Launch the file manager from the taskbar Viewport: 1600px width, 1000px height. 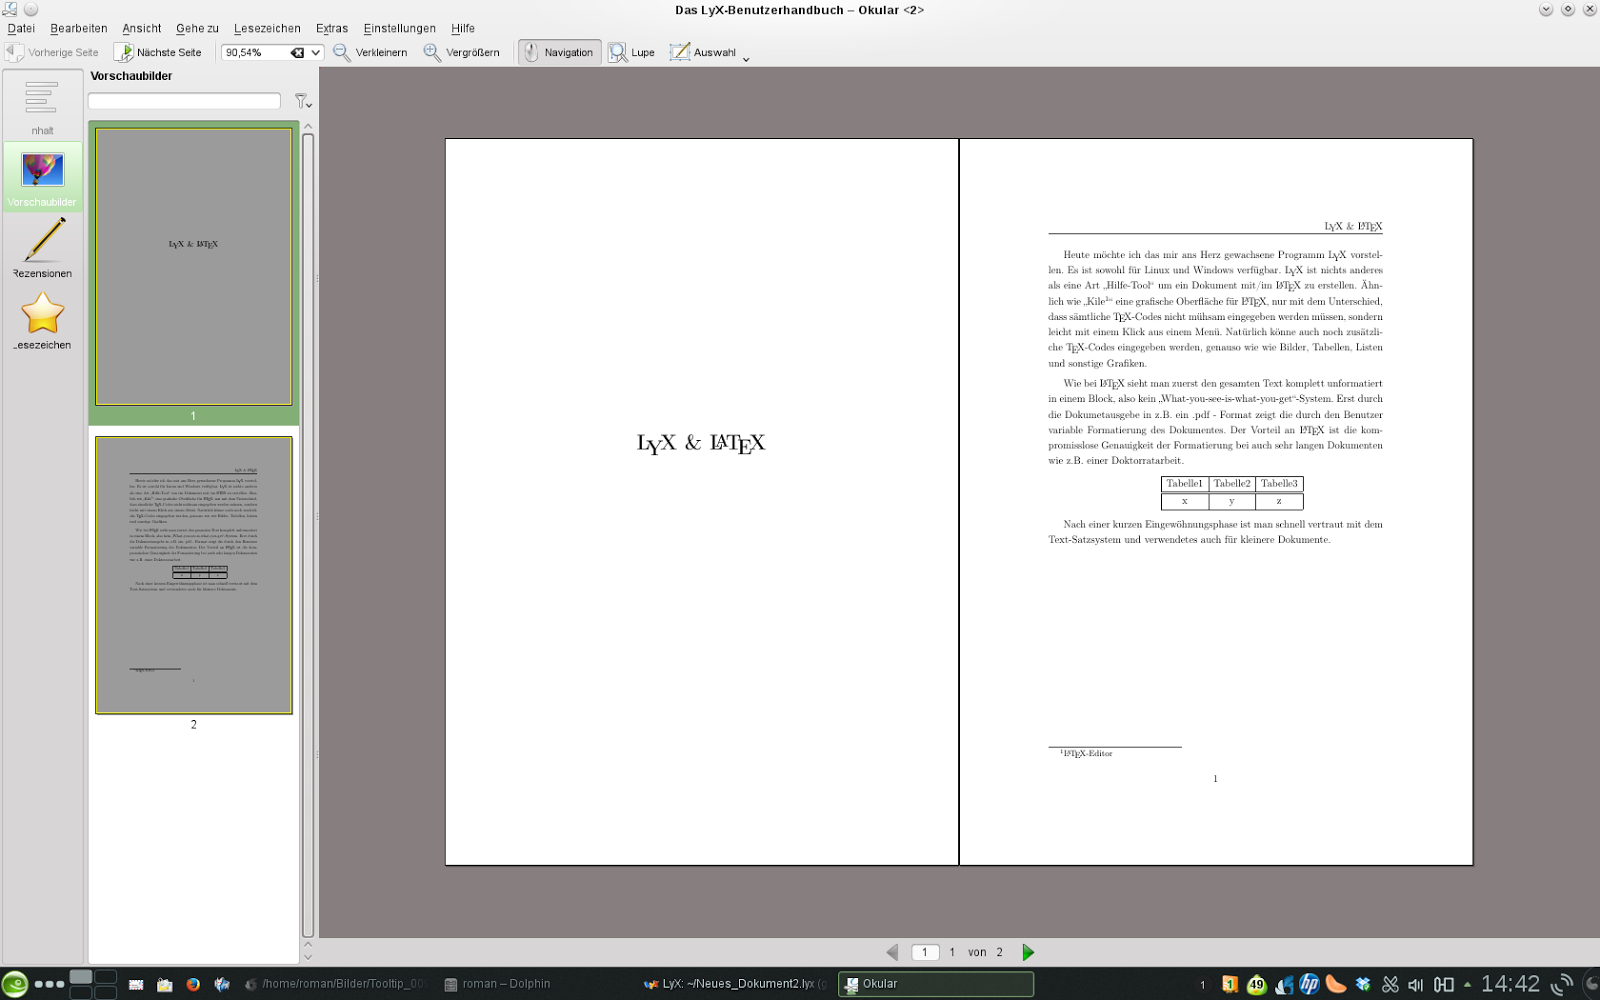point(165,984)
